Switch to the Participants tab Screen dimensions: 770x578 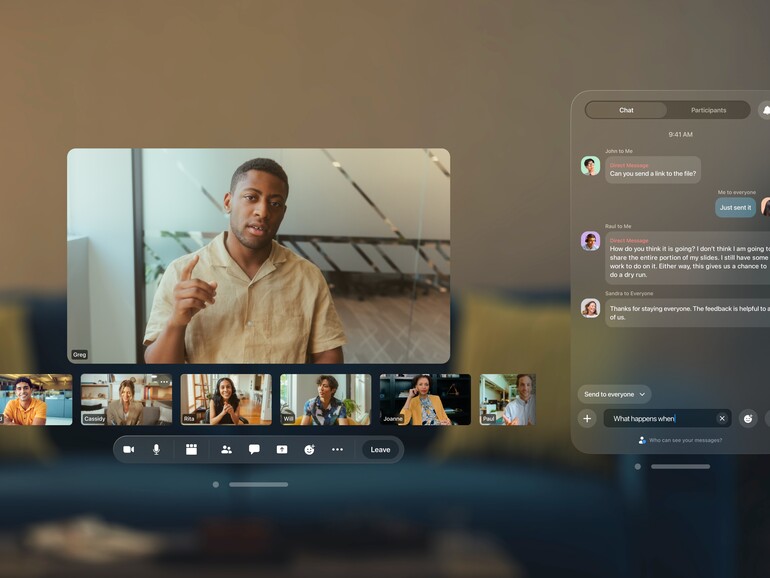tap(708, 110)
